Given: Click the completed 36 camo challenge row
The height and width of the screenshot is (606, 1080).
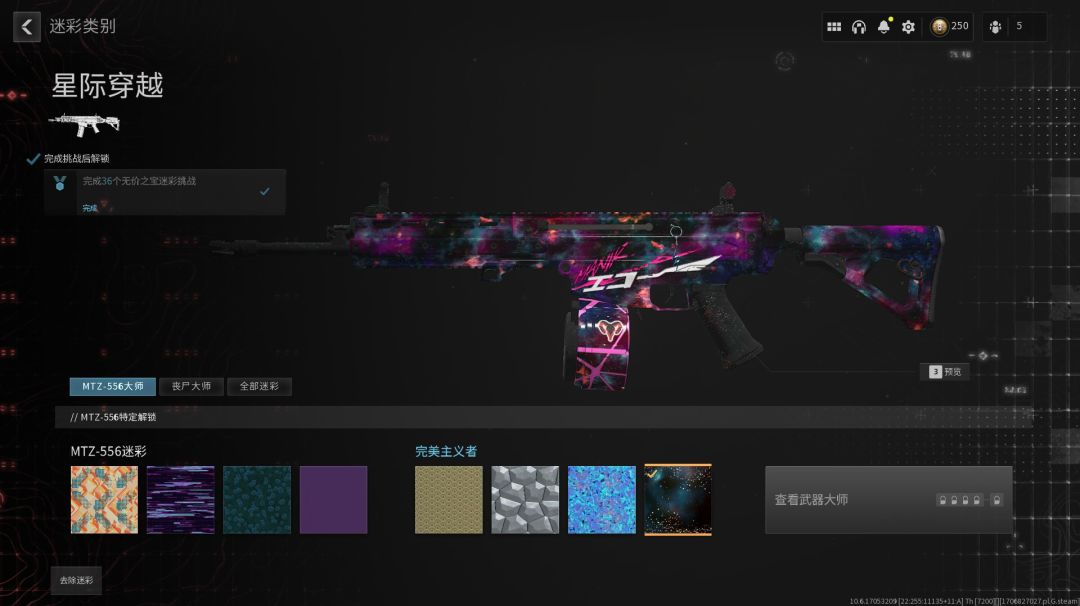Looking at the screenshot, I should tap(165, 193).
